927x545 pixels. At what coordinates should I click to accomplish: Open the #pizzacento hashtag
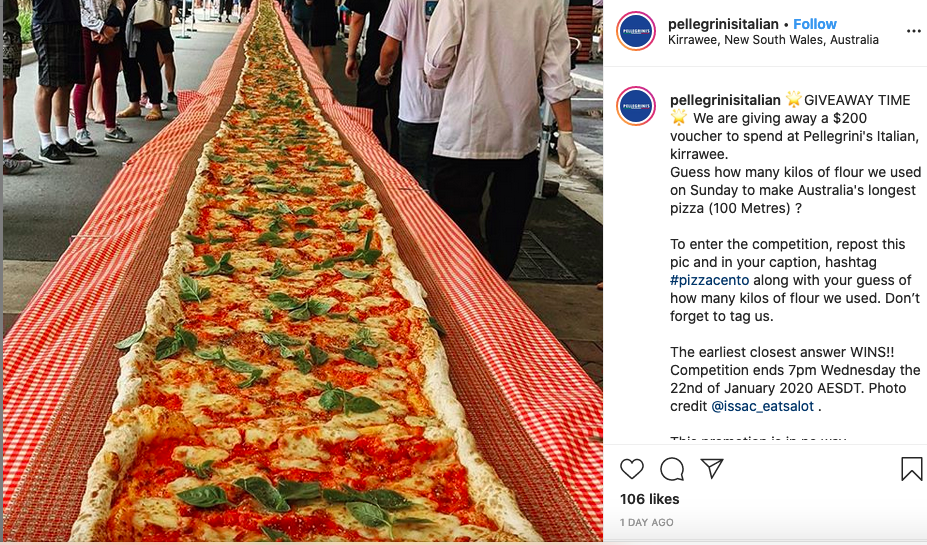709,280
